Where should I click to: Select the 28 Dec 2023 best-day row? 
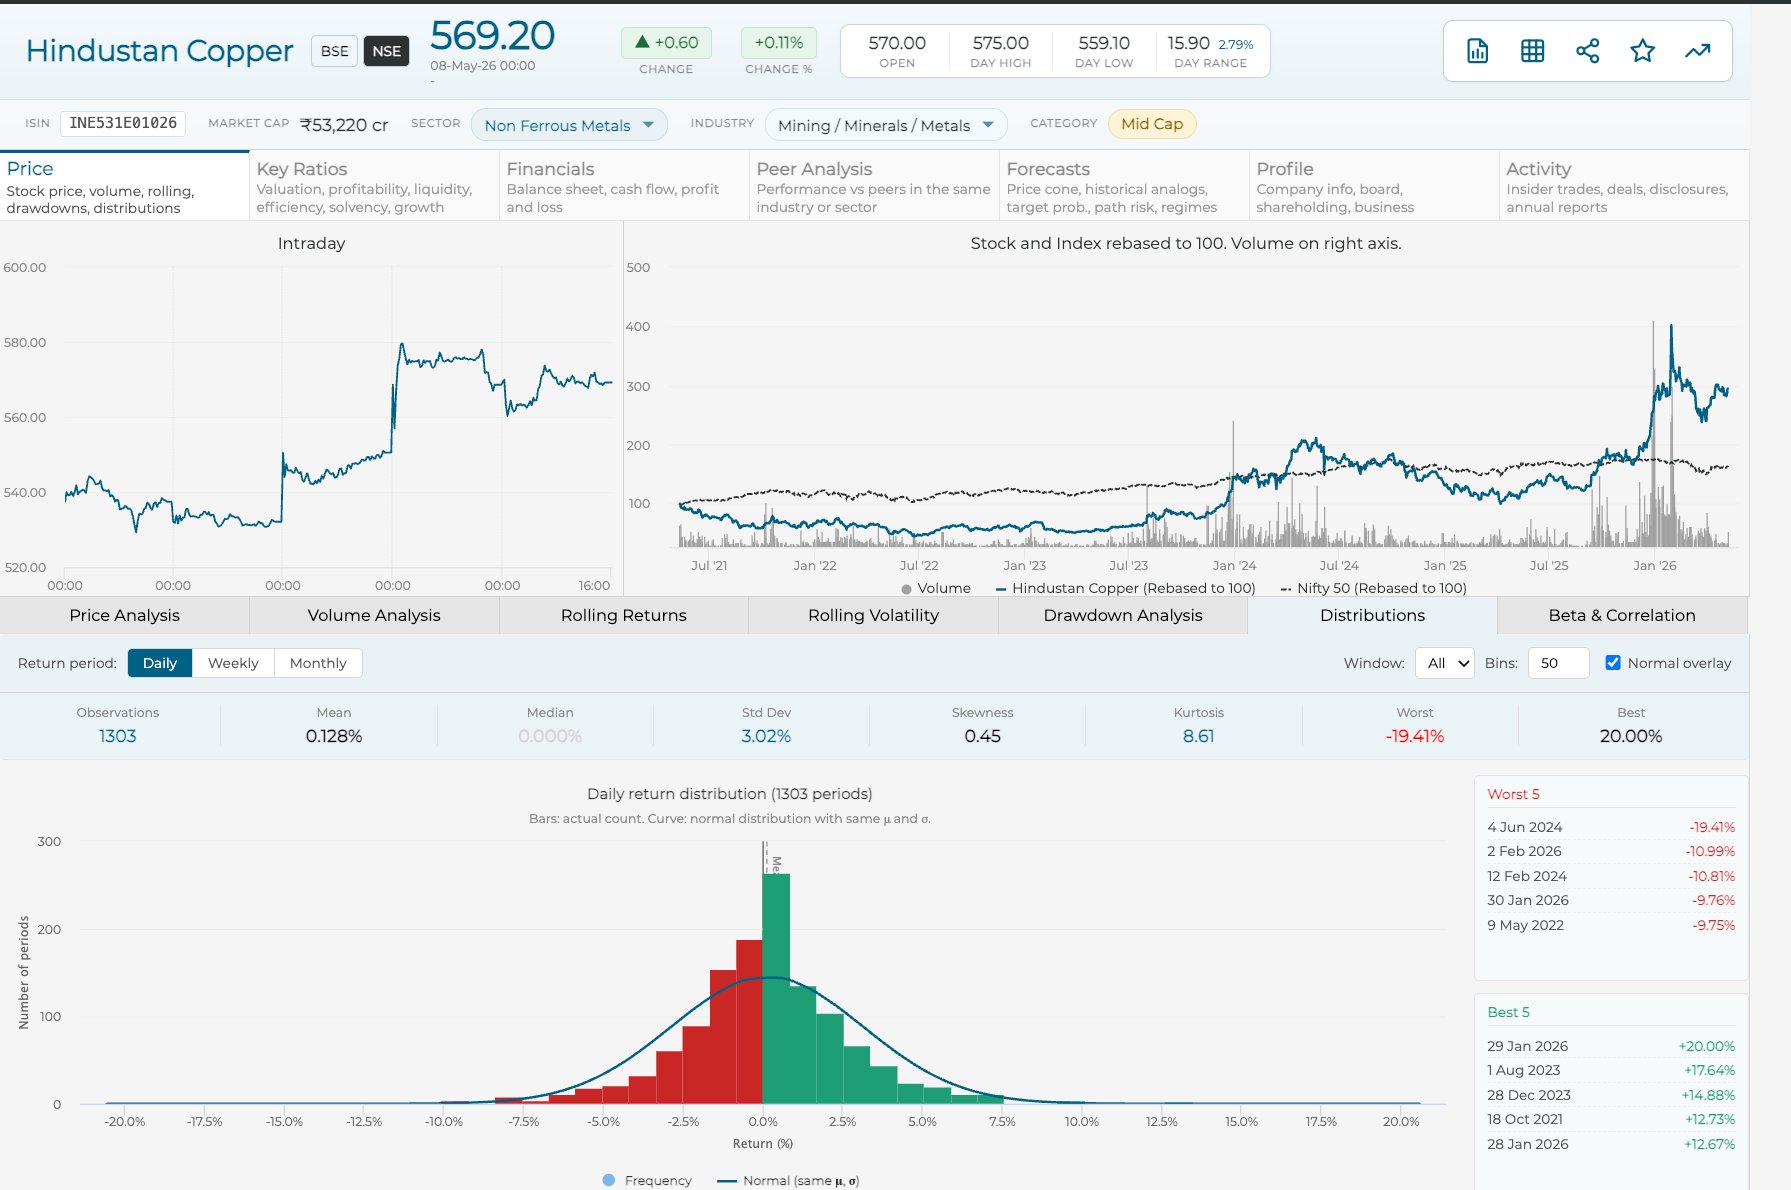pyautogui.click(x=1610, y=1095)
